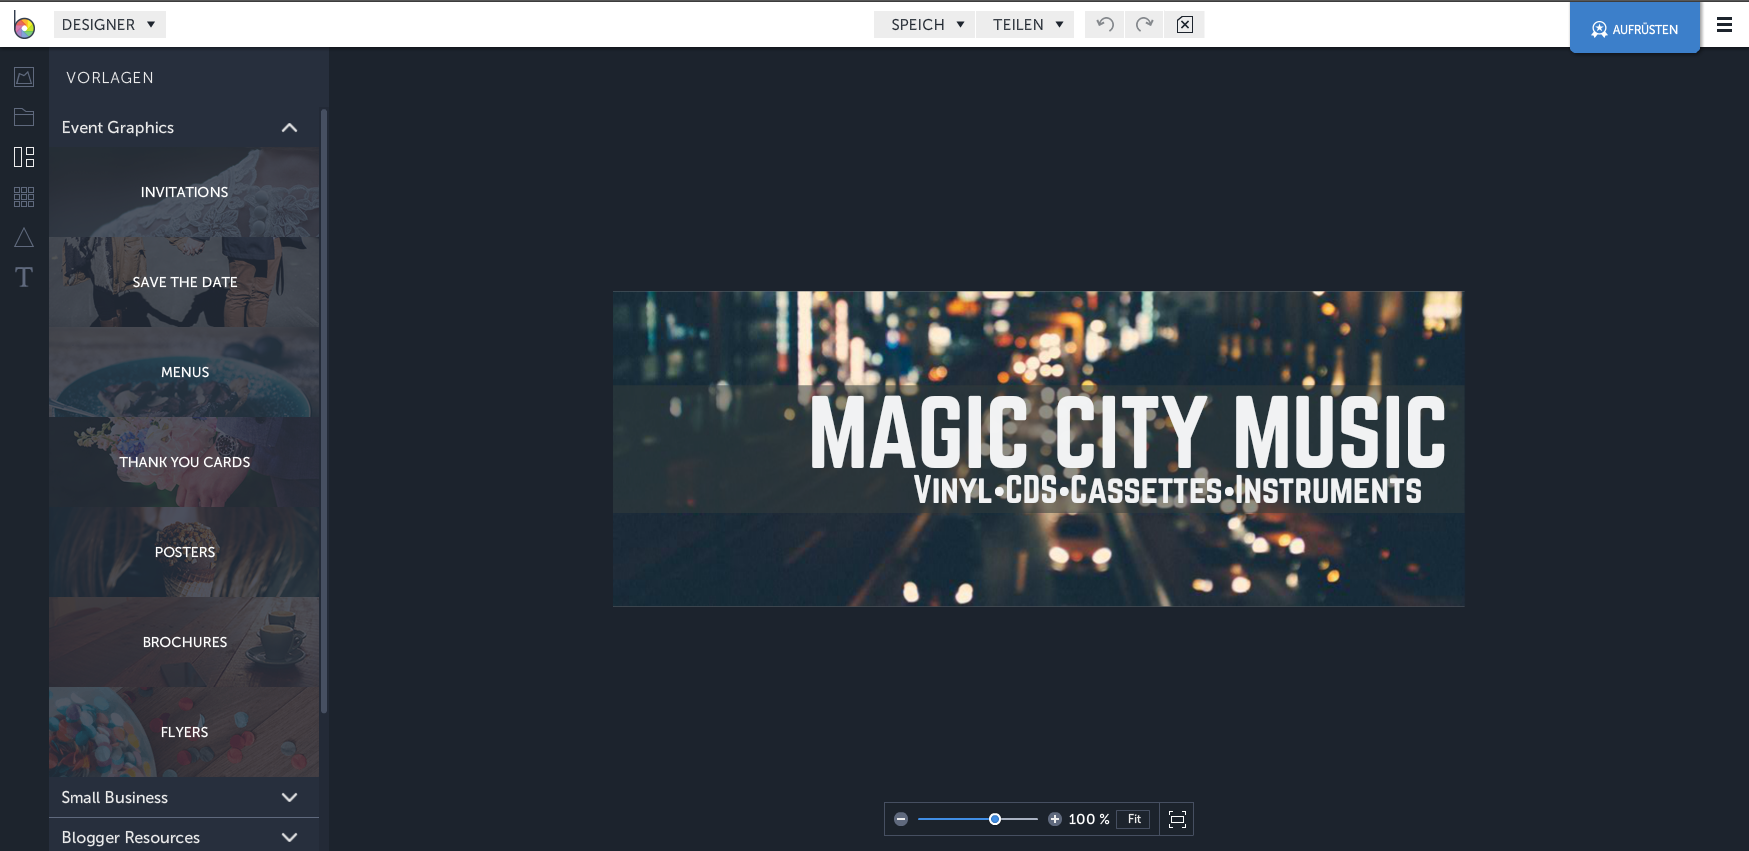Select the Templates layout sidebar icon
Screen dimensions: 1749x851
pos(24,157)
